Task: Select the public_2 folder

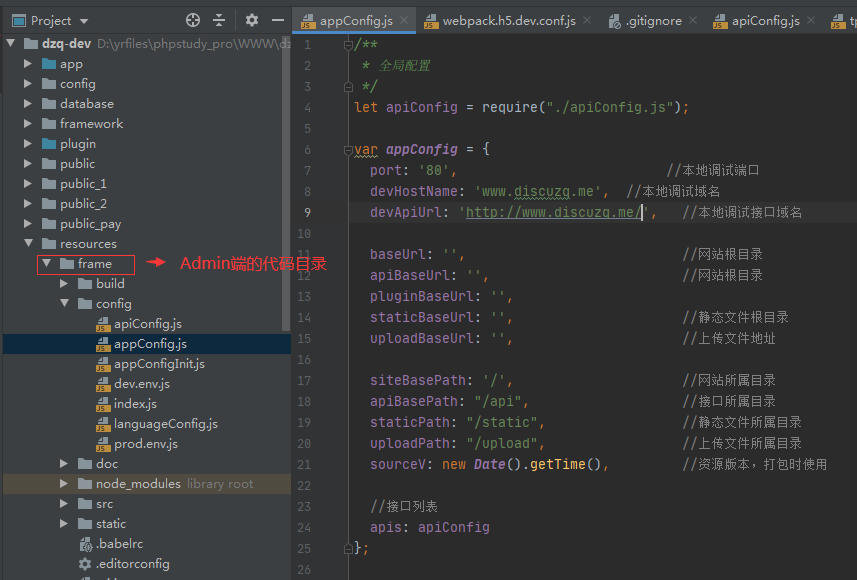Action: point(83,204)
